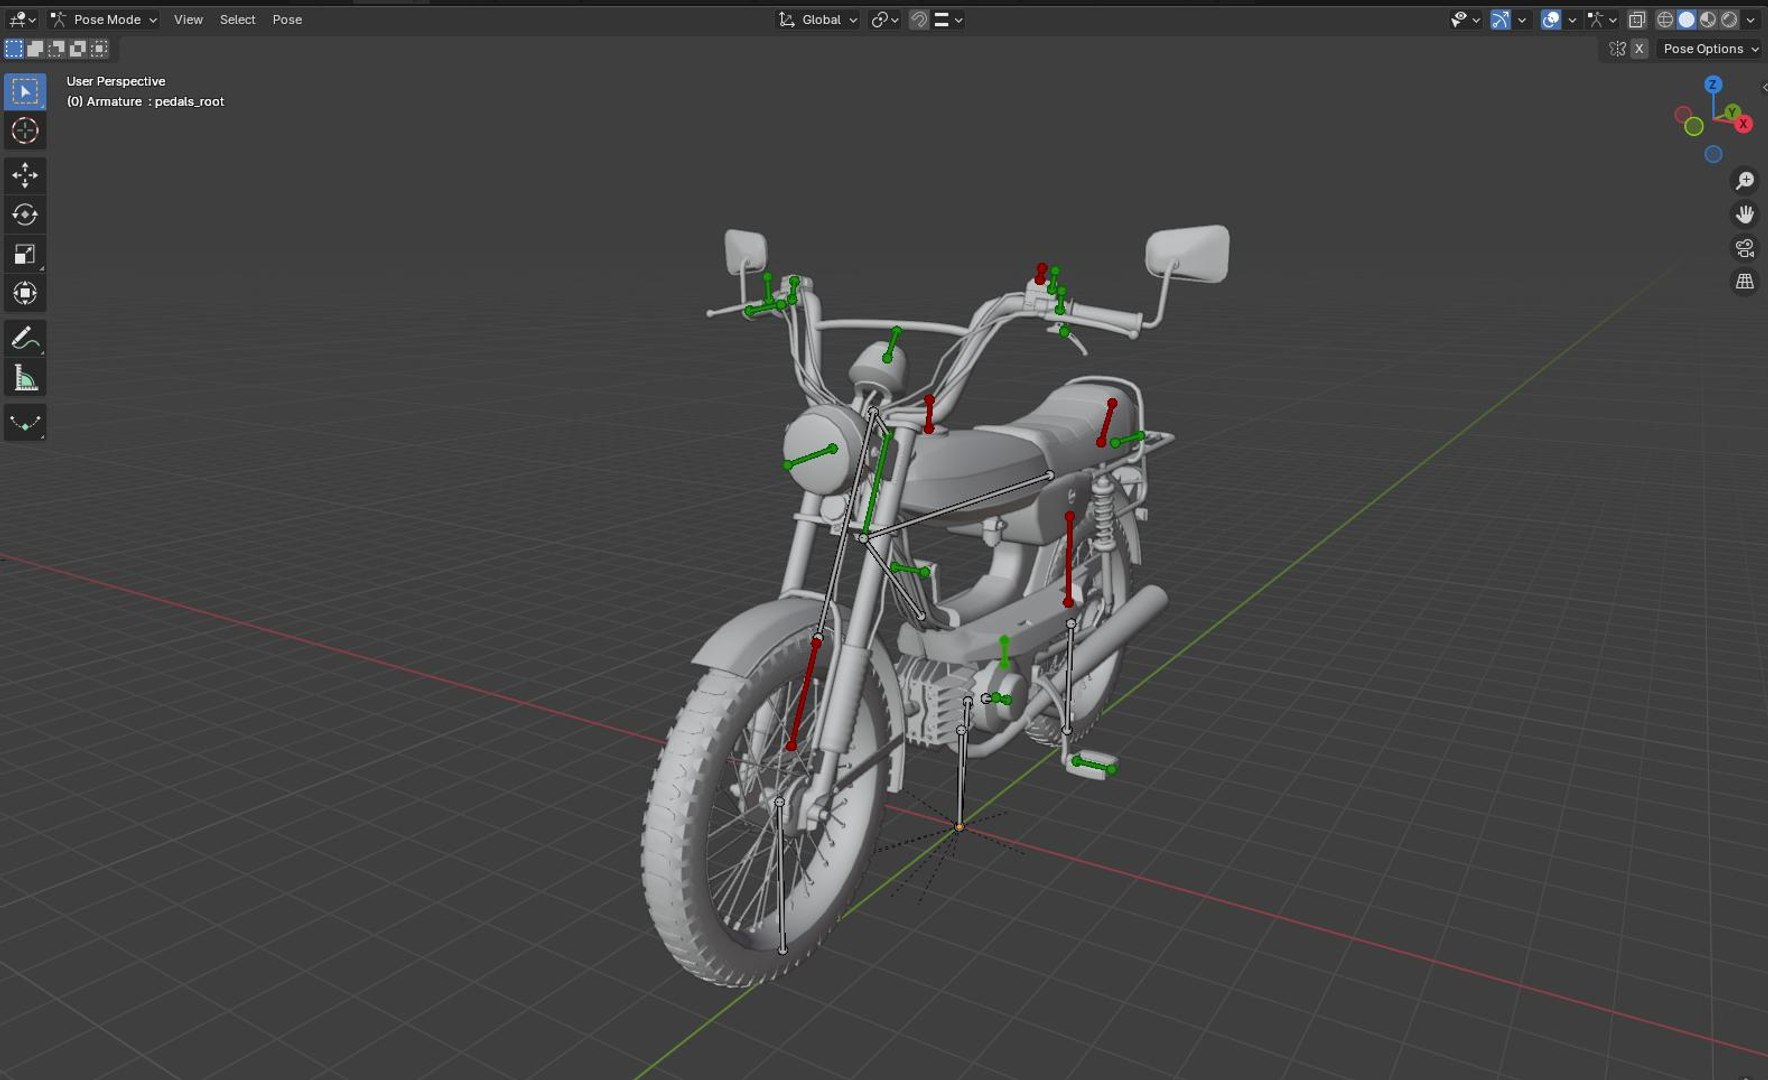Screen dimensions: 1768x1080
Task: Click the X axis on navigation gizmo
Action: 1744,124
